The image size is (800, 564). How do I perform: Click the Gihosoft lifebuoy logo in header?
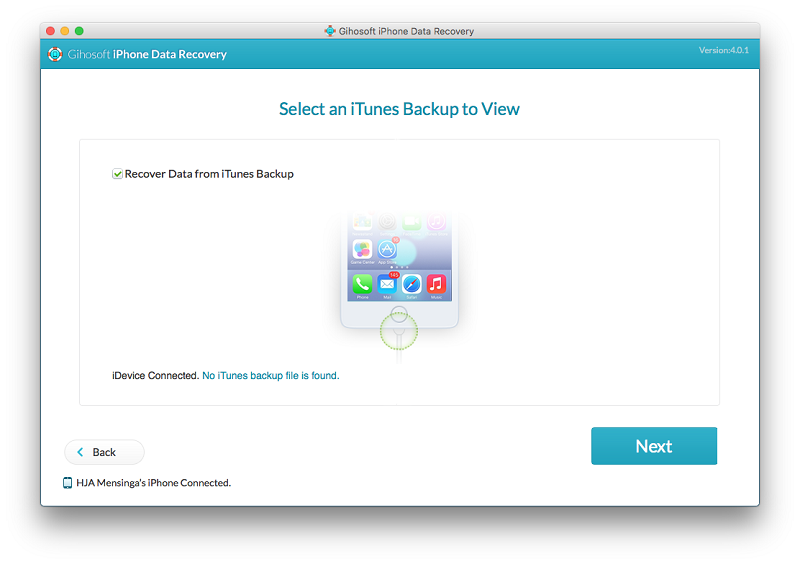click(55, 54)
